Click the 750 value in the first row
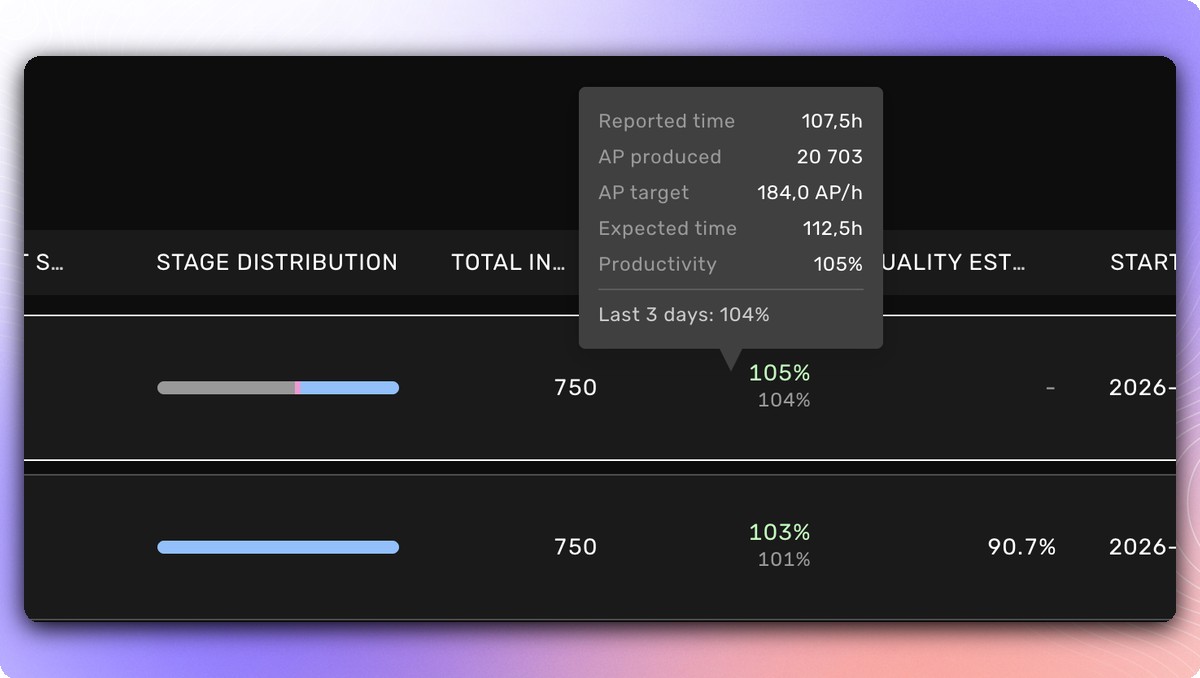Viewport: 1200px width, 678px height. 575,387
